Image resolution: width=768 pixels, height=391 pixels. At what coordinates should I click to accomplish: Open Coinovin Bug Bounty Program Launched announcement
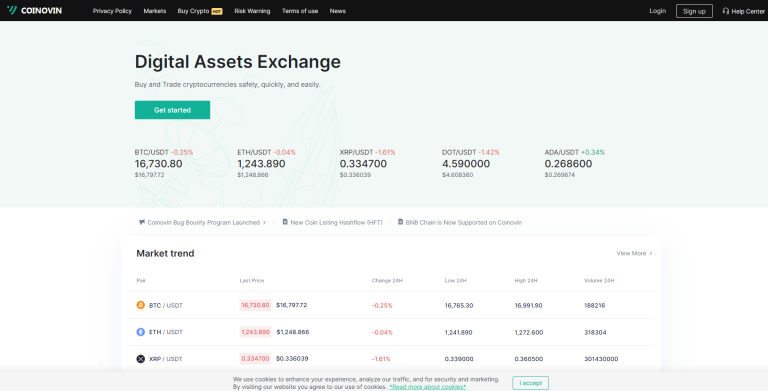pyautogui.click(x=203, y=222)
